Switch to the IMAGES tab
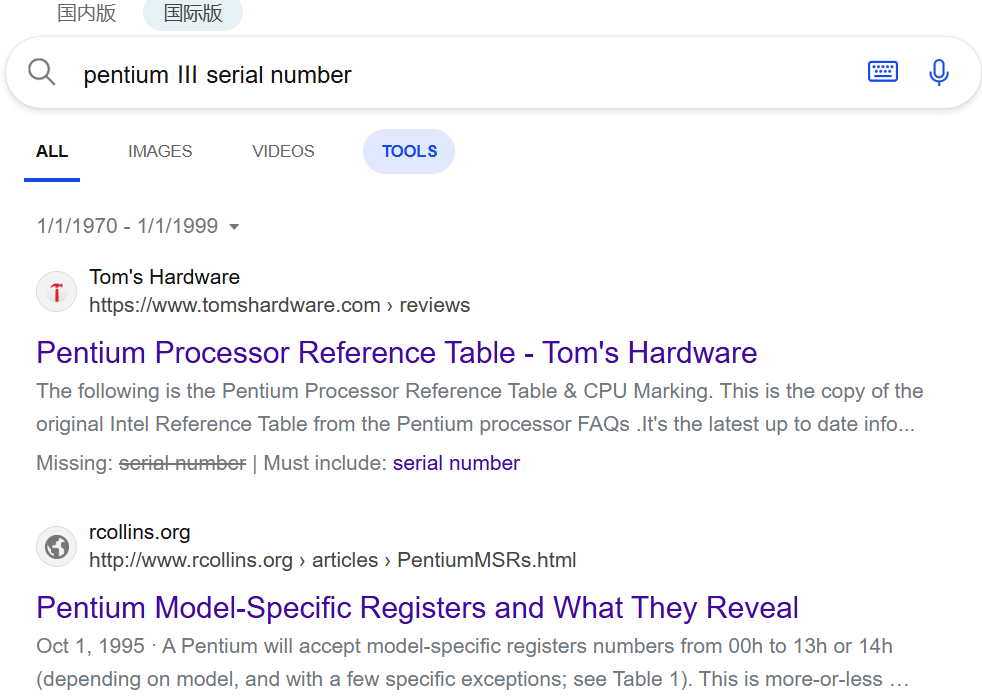 coord(160,152)
